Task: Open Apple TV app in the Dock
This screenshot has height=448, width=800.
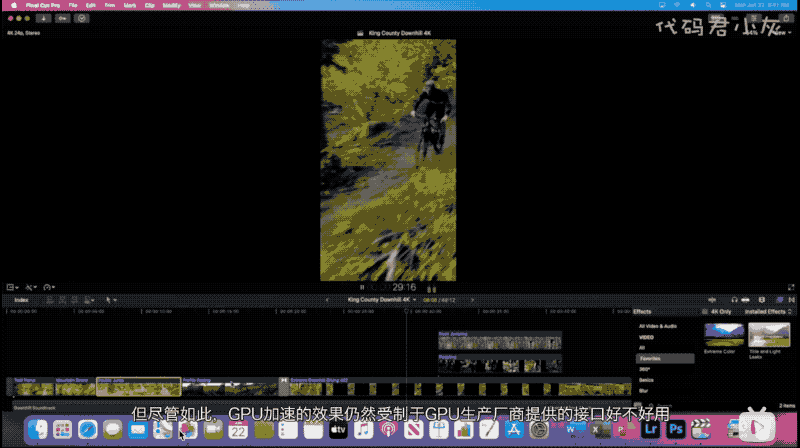Action: [x=338, y=430]
